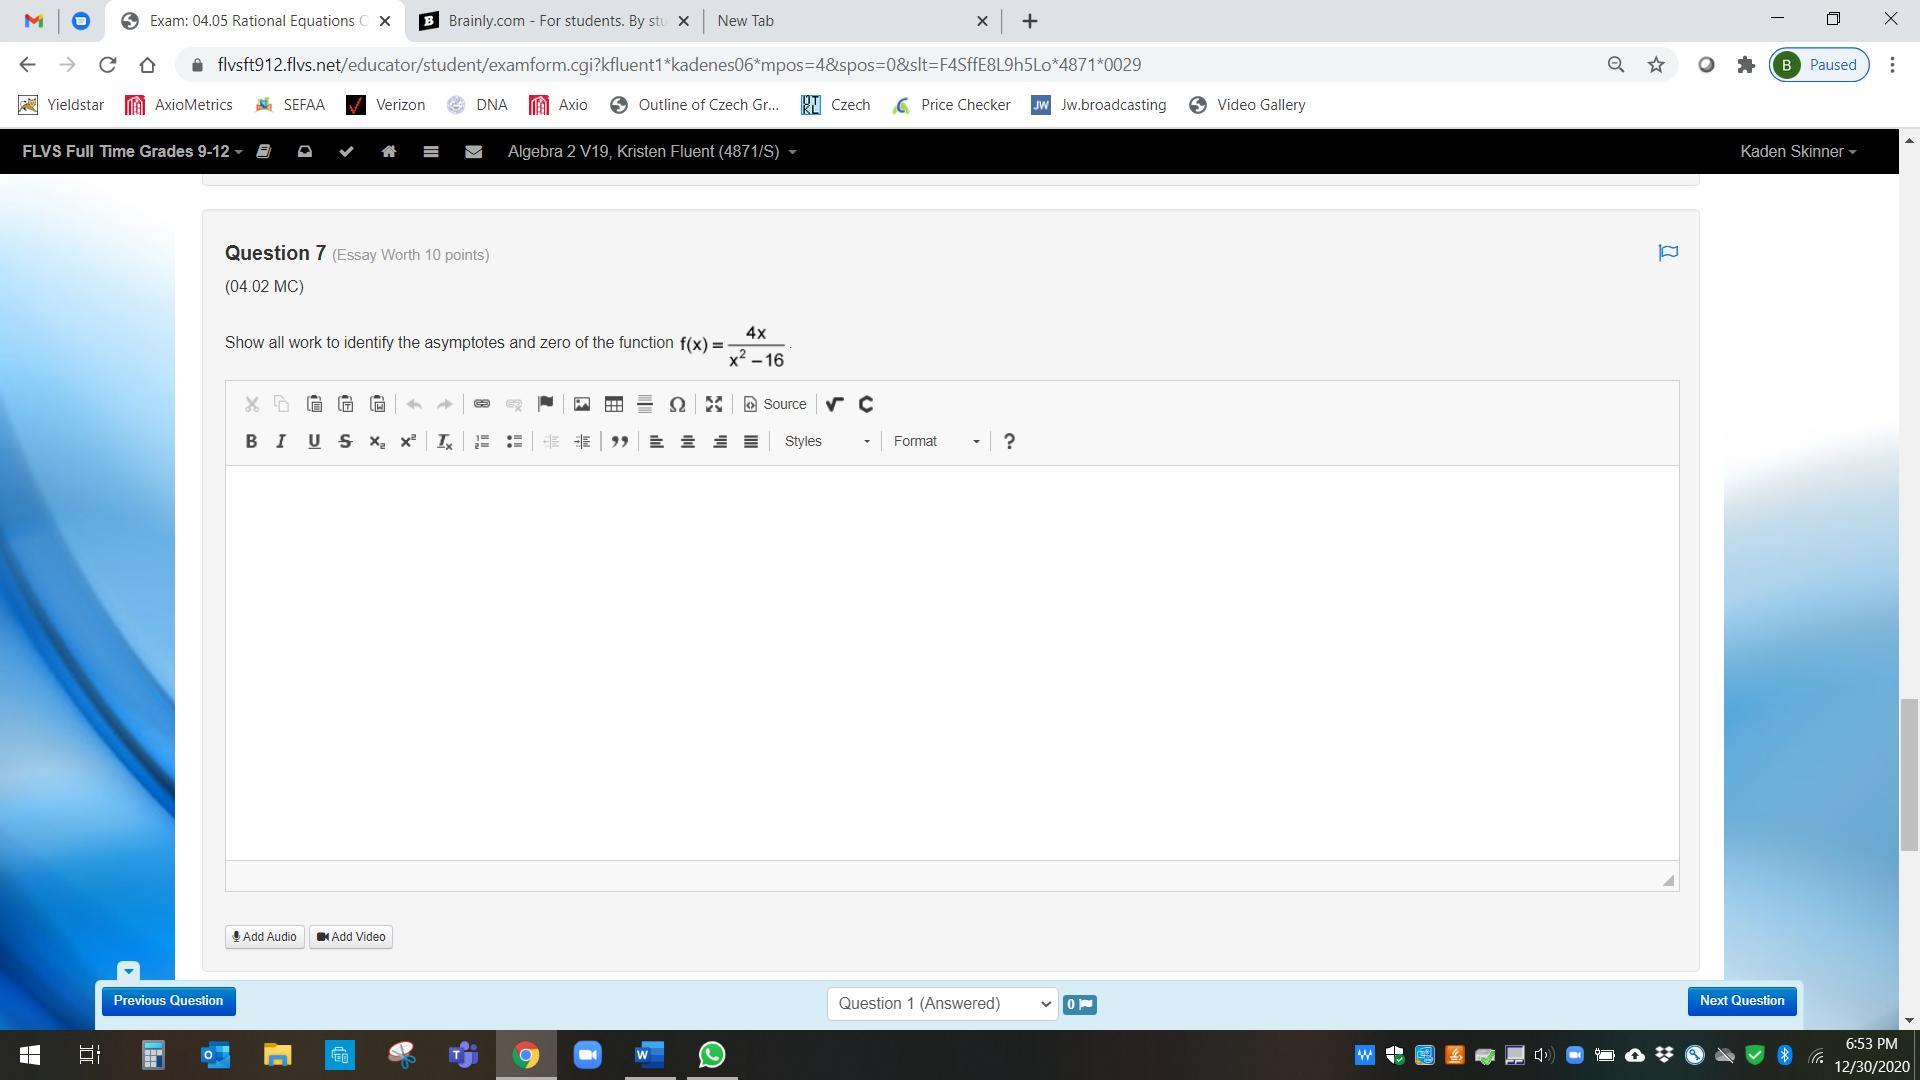Click the Next Question button
This screenshot has width=1920, height=1080.
[x=1741, y=1001]
